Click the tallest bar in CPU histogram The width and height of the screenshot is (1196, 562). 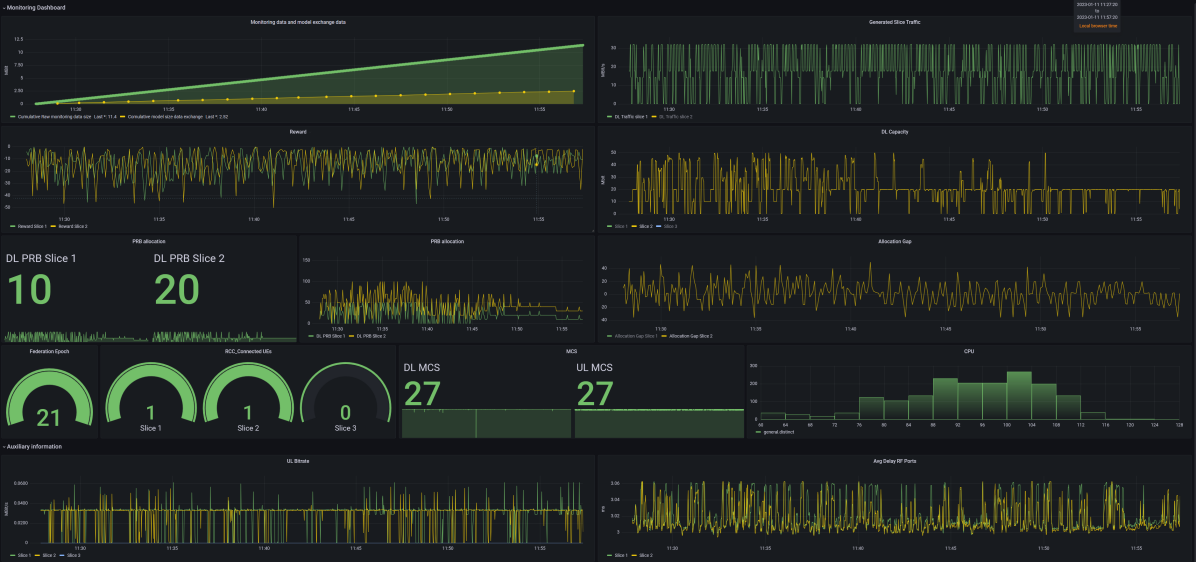(1018, 395)
